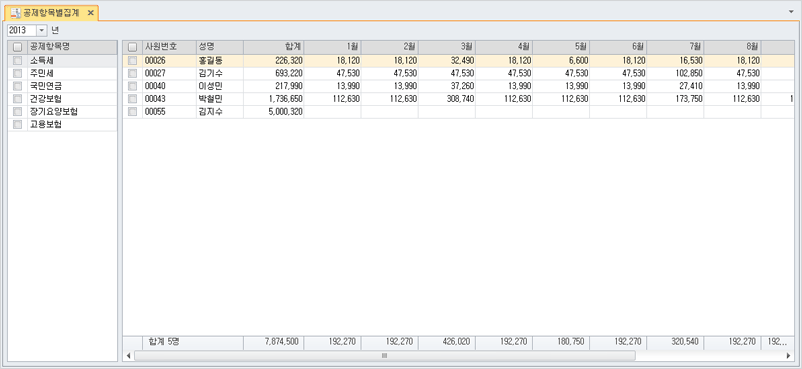Click the horizontal scrollbar thumb
The image size is (802, 369).
[385, 355]
